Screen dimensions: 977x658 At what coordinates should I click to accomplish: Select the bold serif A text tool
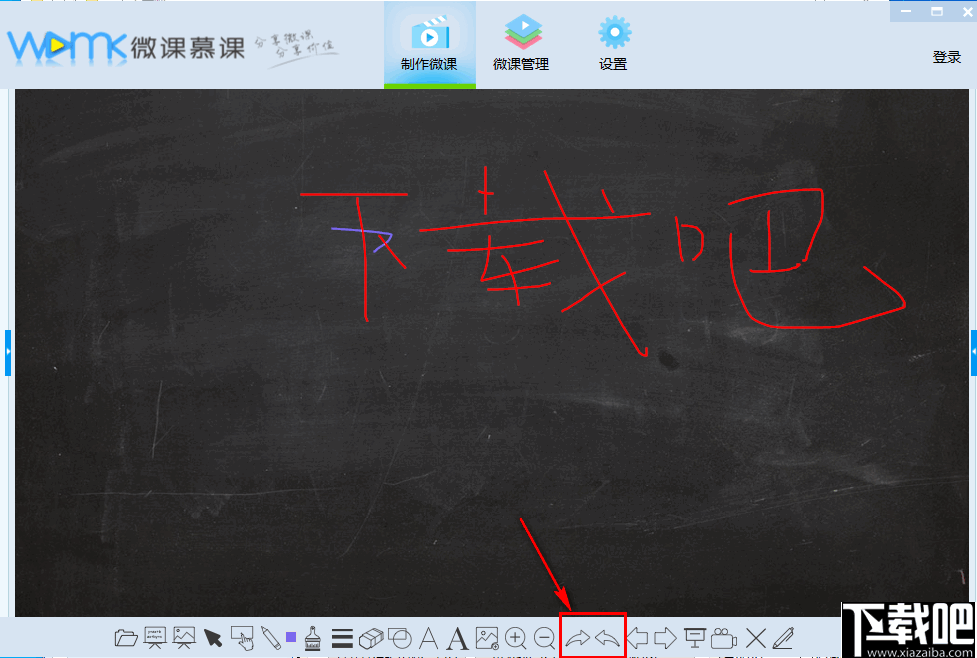click(457, 638)
